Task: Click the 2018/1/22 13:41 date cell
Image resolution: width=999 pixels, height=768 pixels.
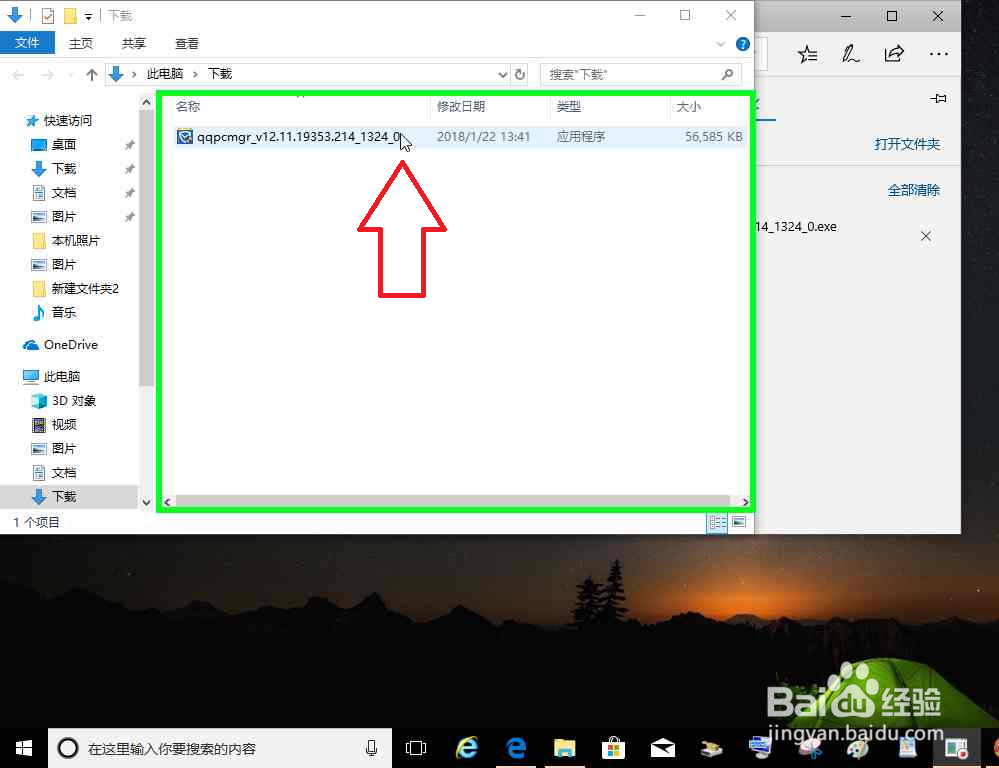Action: (x=483, y=136)
